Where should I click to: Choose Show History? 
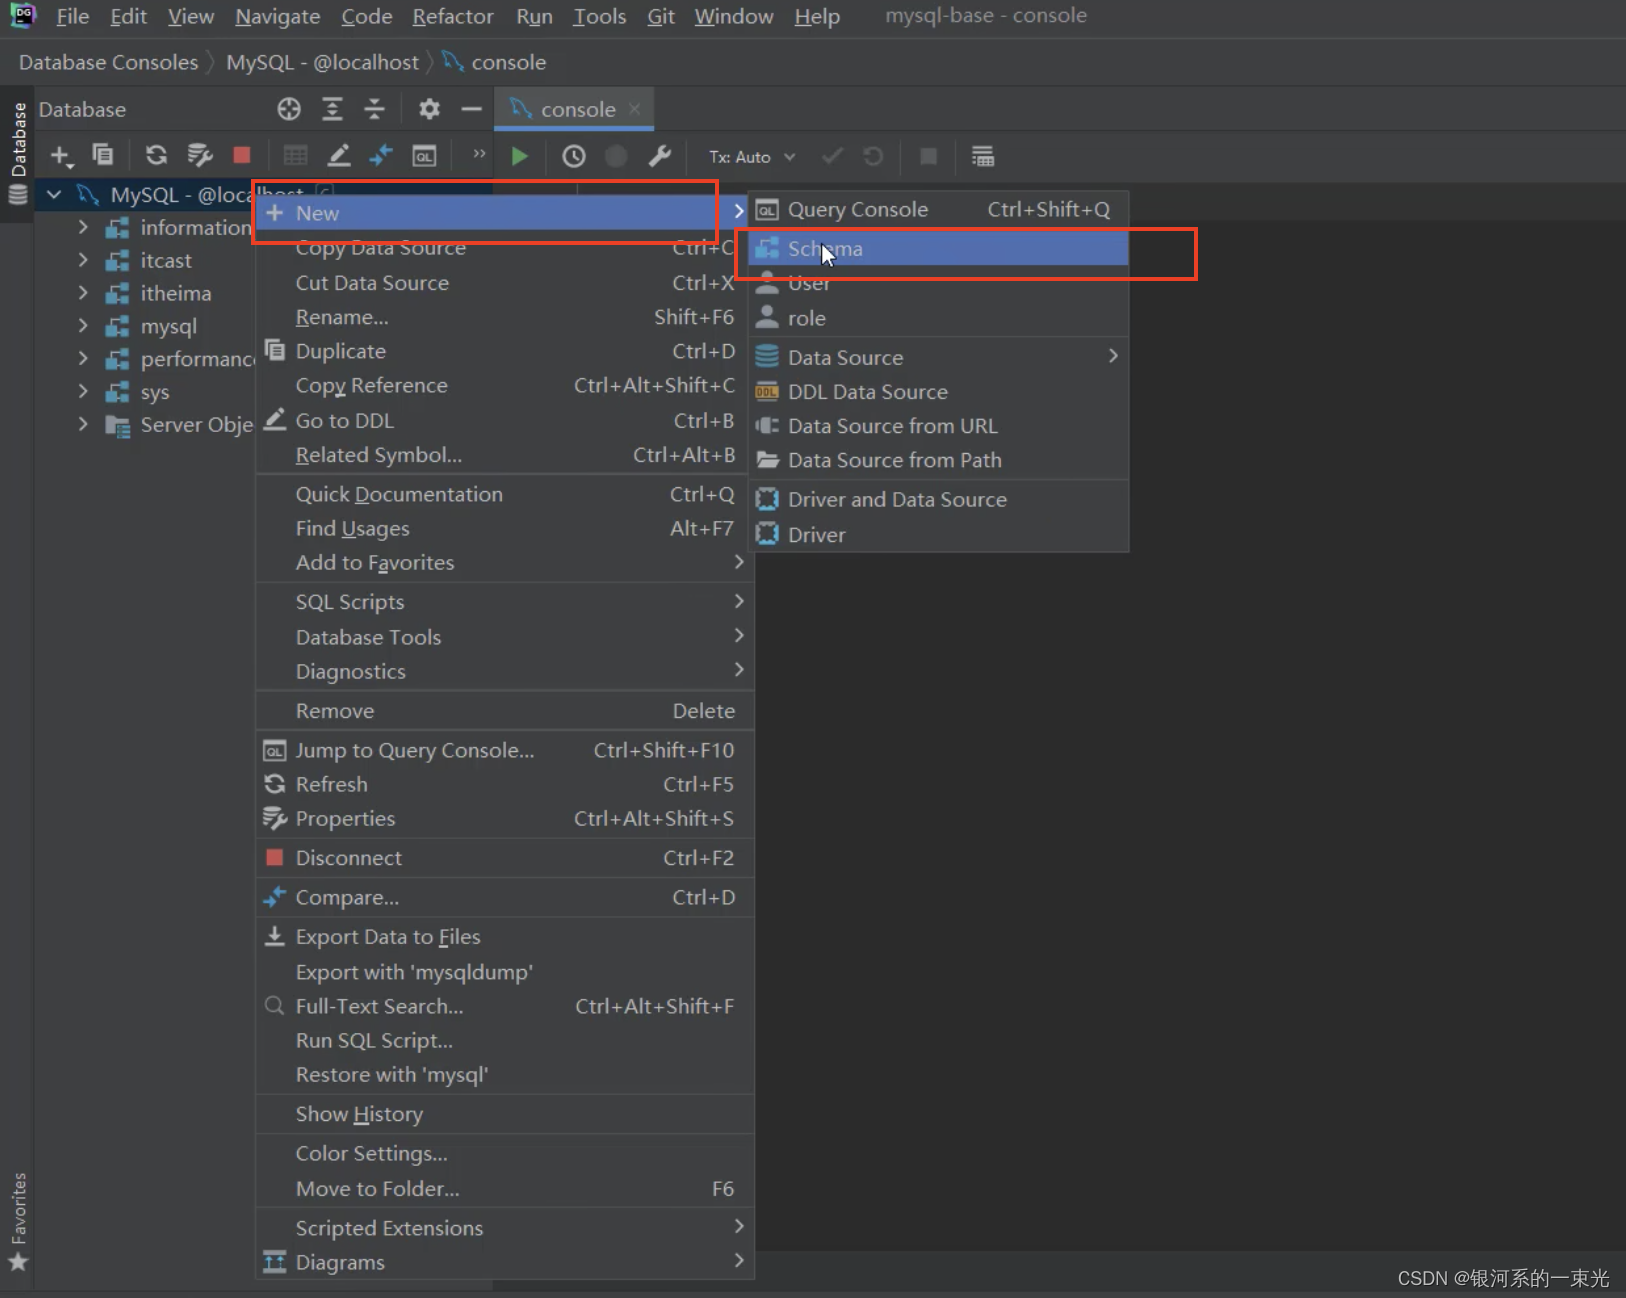pos(505,1114)
